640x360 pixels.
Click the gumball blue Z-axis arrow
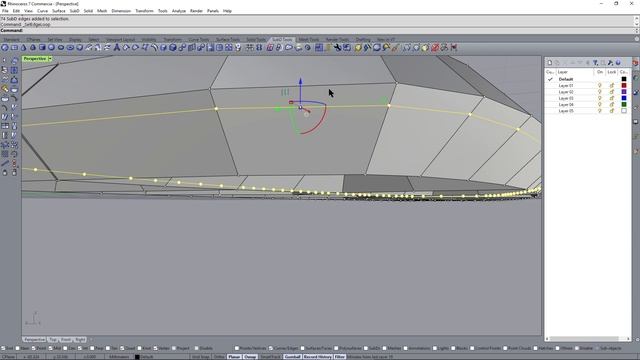(300, 81)
